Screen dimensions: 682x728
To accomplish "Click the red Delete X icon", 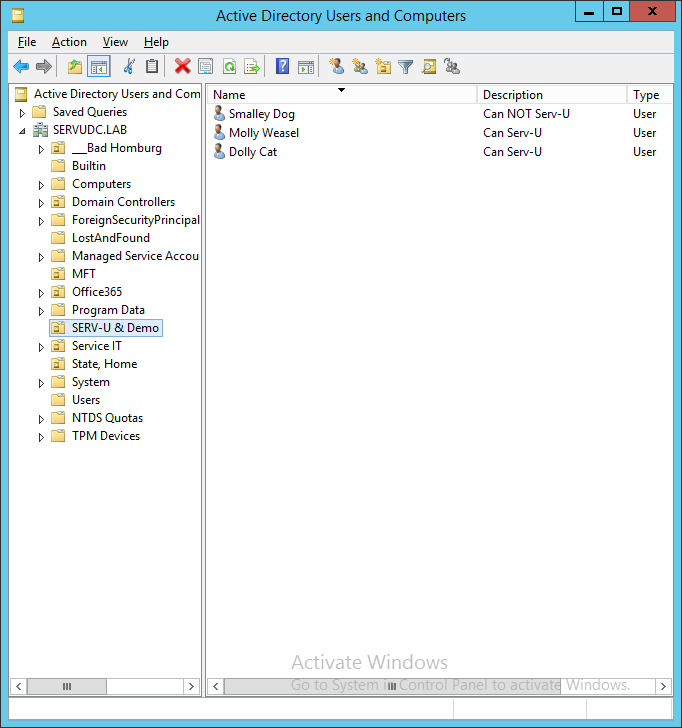I will click(x=182, y=67).
